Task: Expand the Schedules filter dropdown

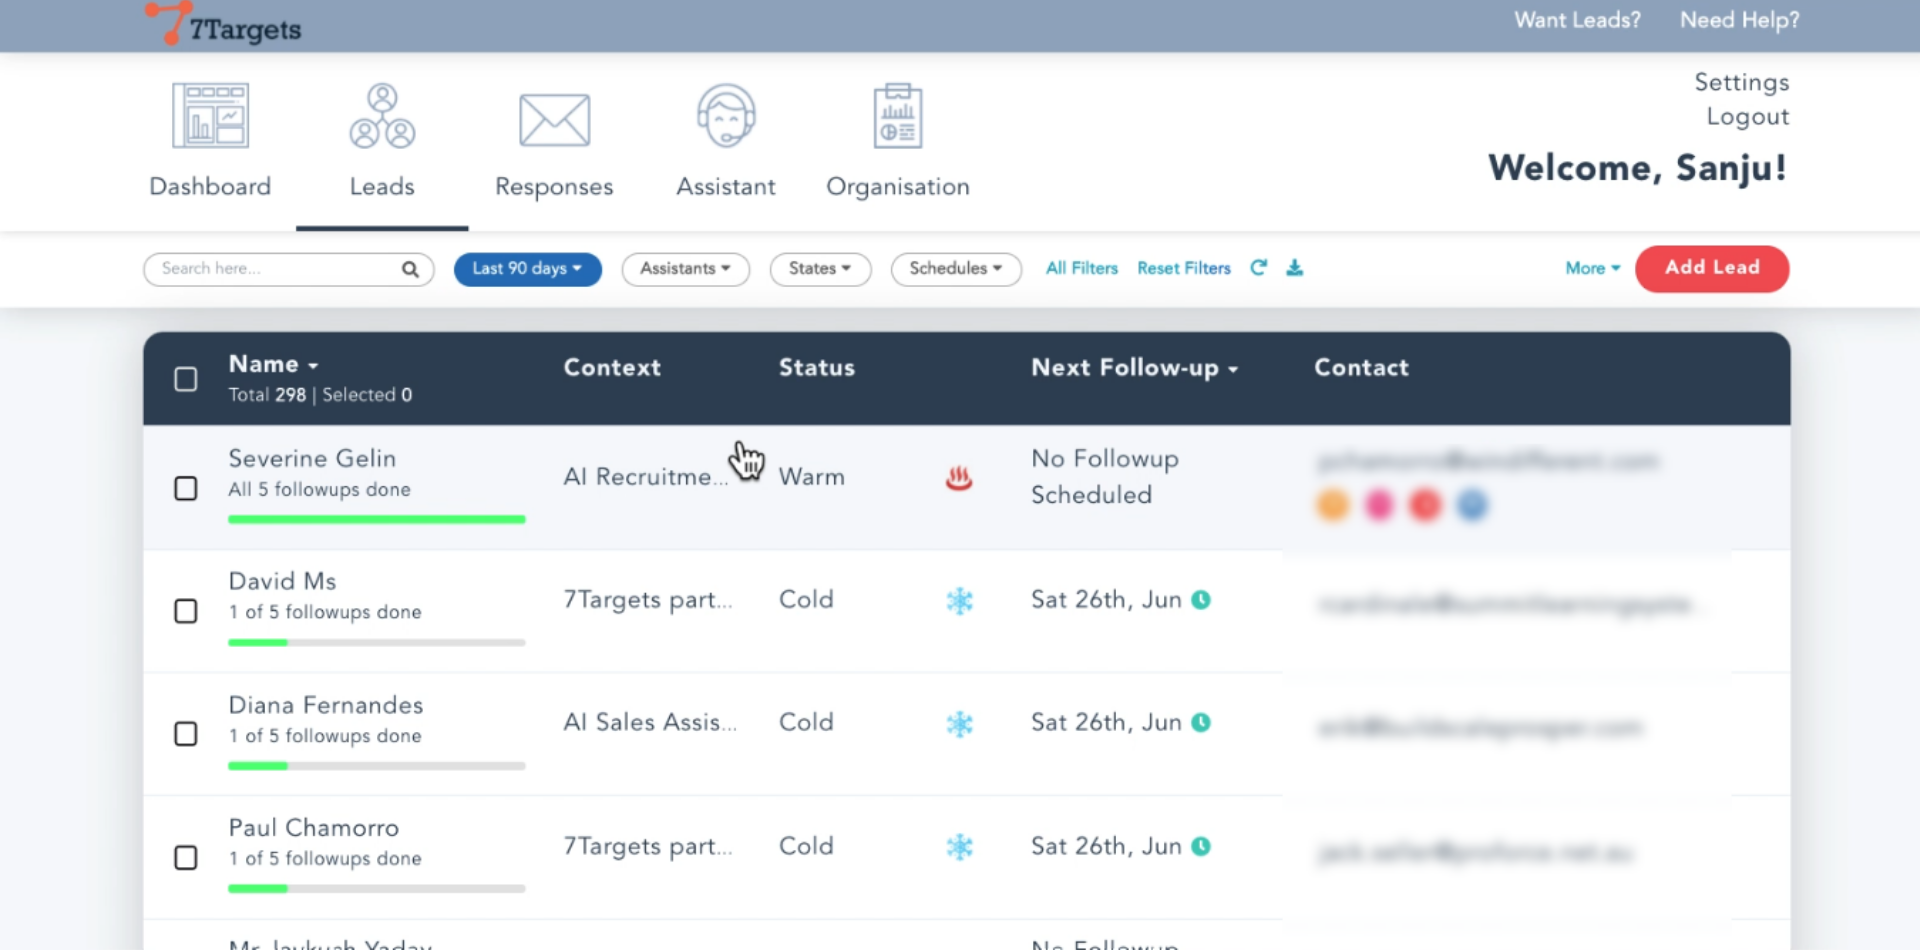Action: tap(955, 269)
